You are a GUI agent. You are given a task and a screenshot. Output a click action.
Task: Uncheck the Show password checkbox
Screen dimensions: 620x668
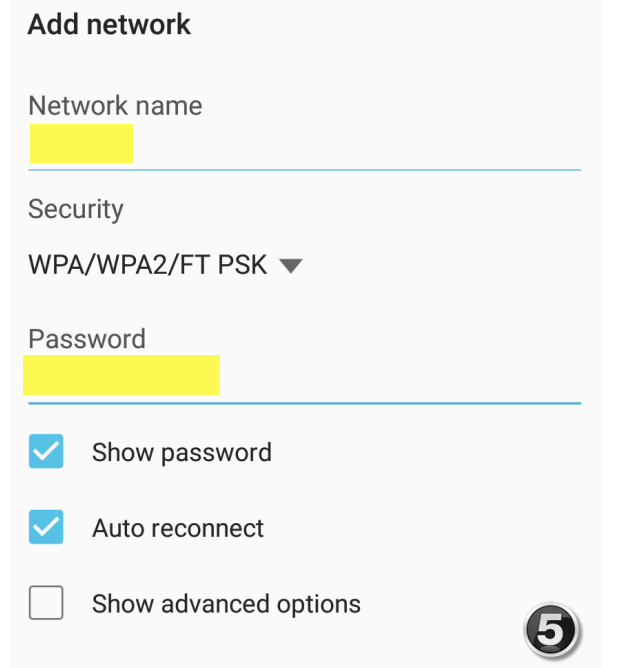46,451
